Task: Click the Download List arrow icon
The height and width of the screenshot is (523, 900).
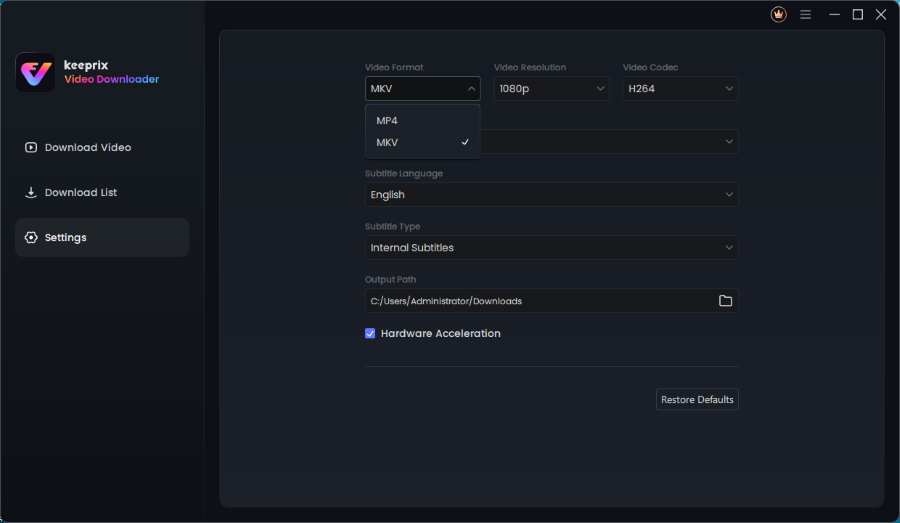Action: [31, 193]
